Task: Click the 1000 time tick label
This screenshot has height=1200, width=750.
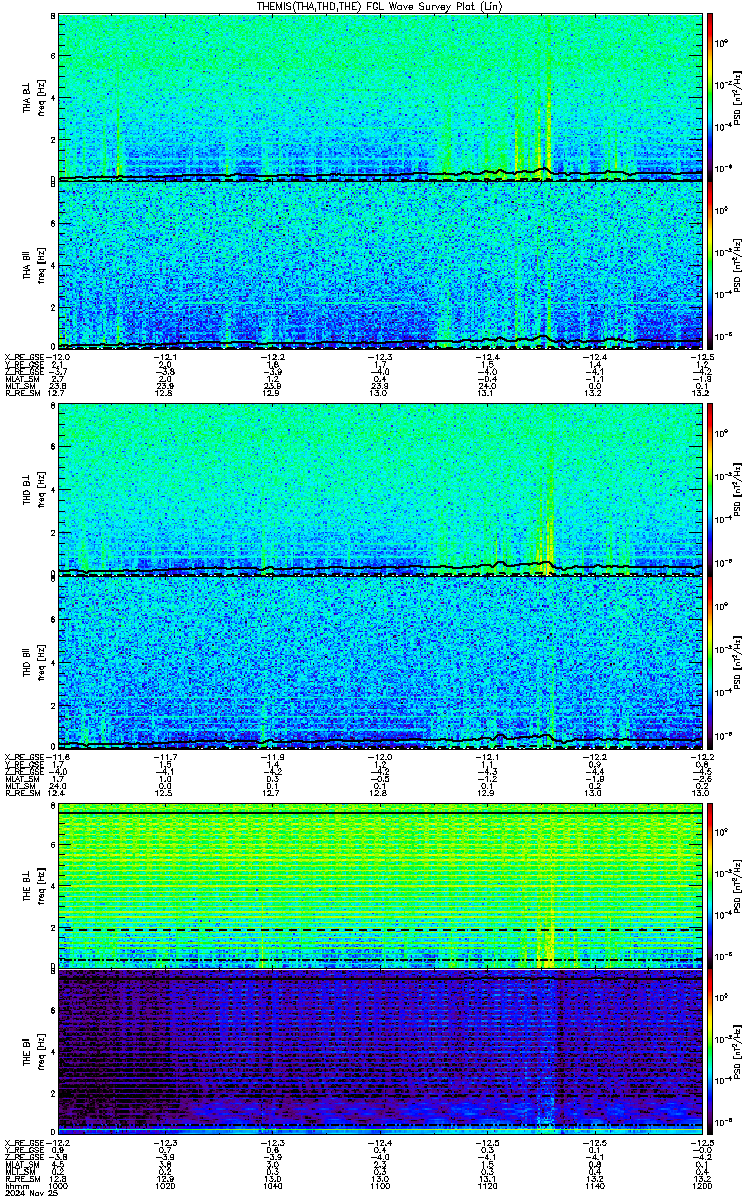Action: (59, 1186)
